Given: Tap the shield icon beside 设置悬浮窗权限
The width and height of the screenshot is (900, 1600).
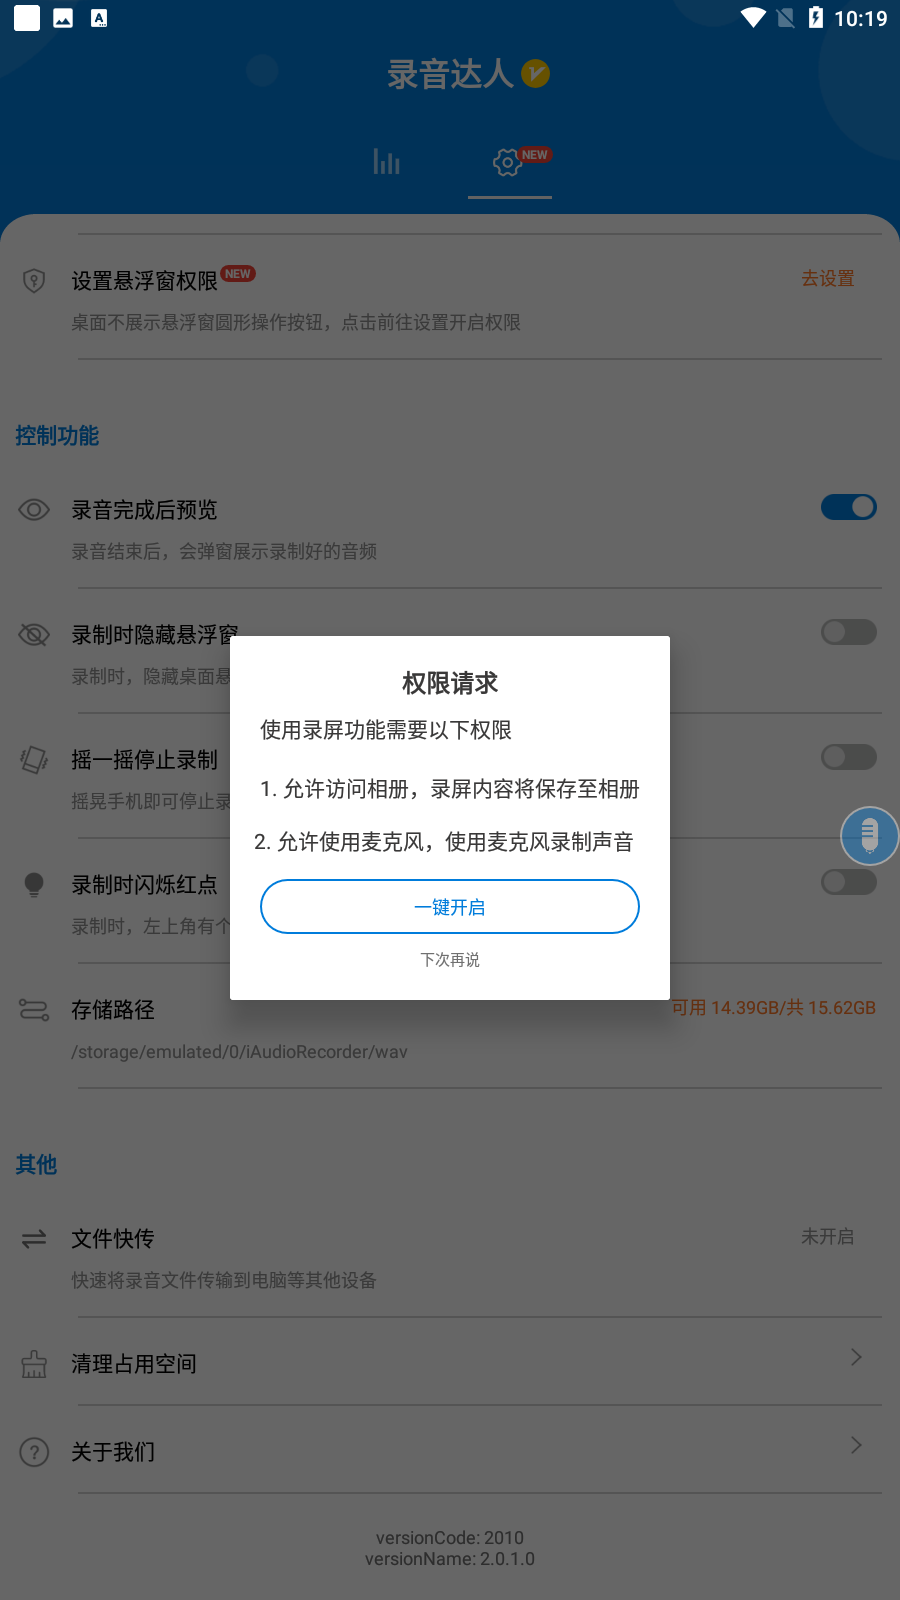Looking at the screenshot, I should point(34,281).
